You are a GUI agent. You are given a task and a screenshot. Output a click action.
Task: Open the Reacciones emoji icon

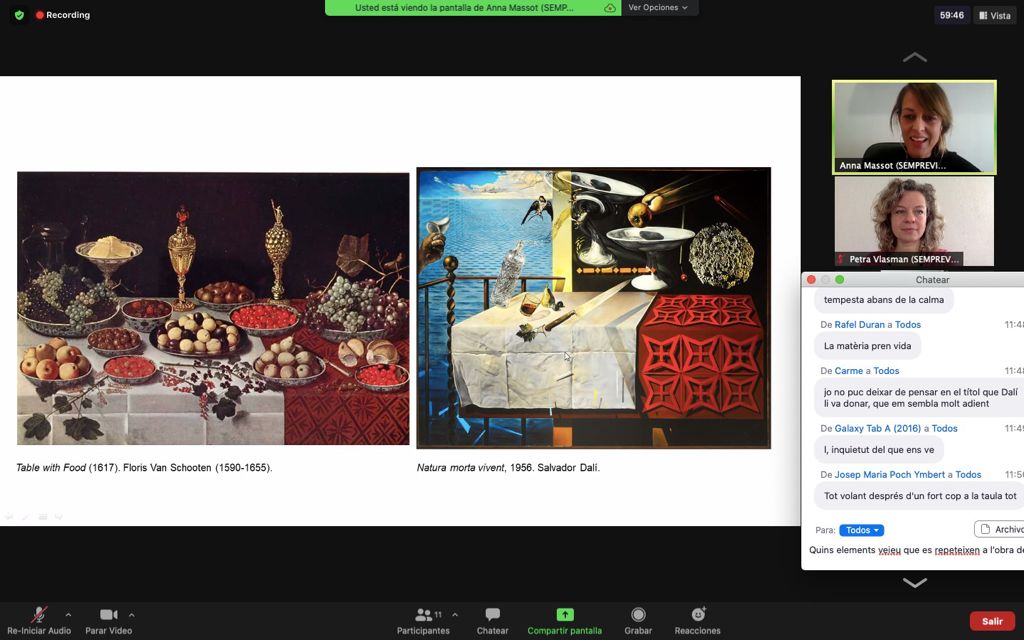[697, 615]
